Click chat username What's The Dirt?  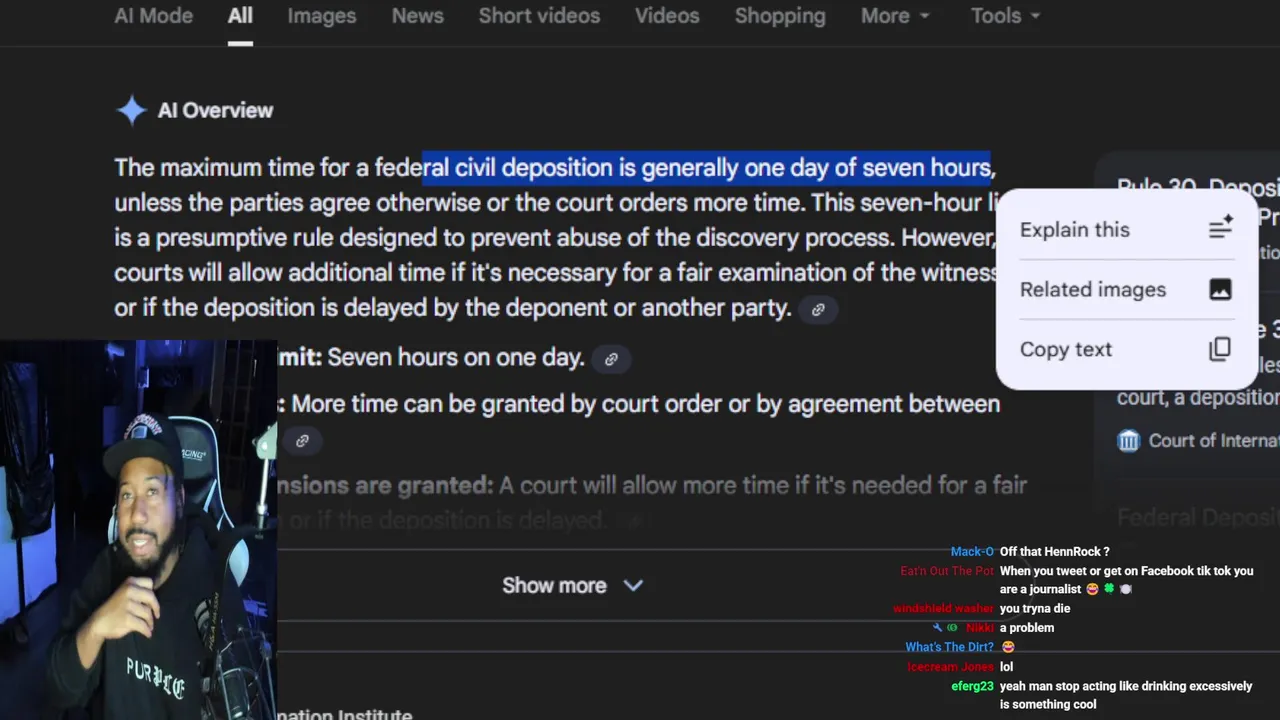tap(950, 647)
